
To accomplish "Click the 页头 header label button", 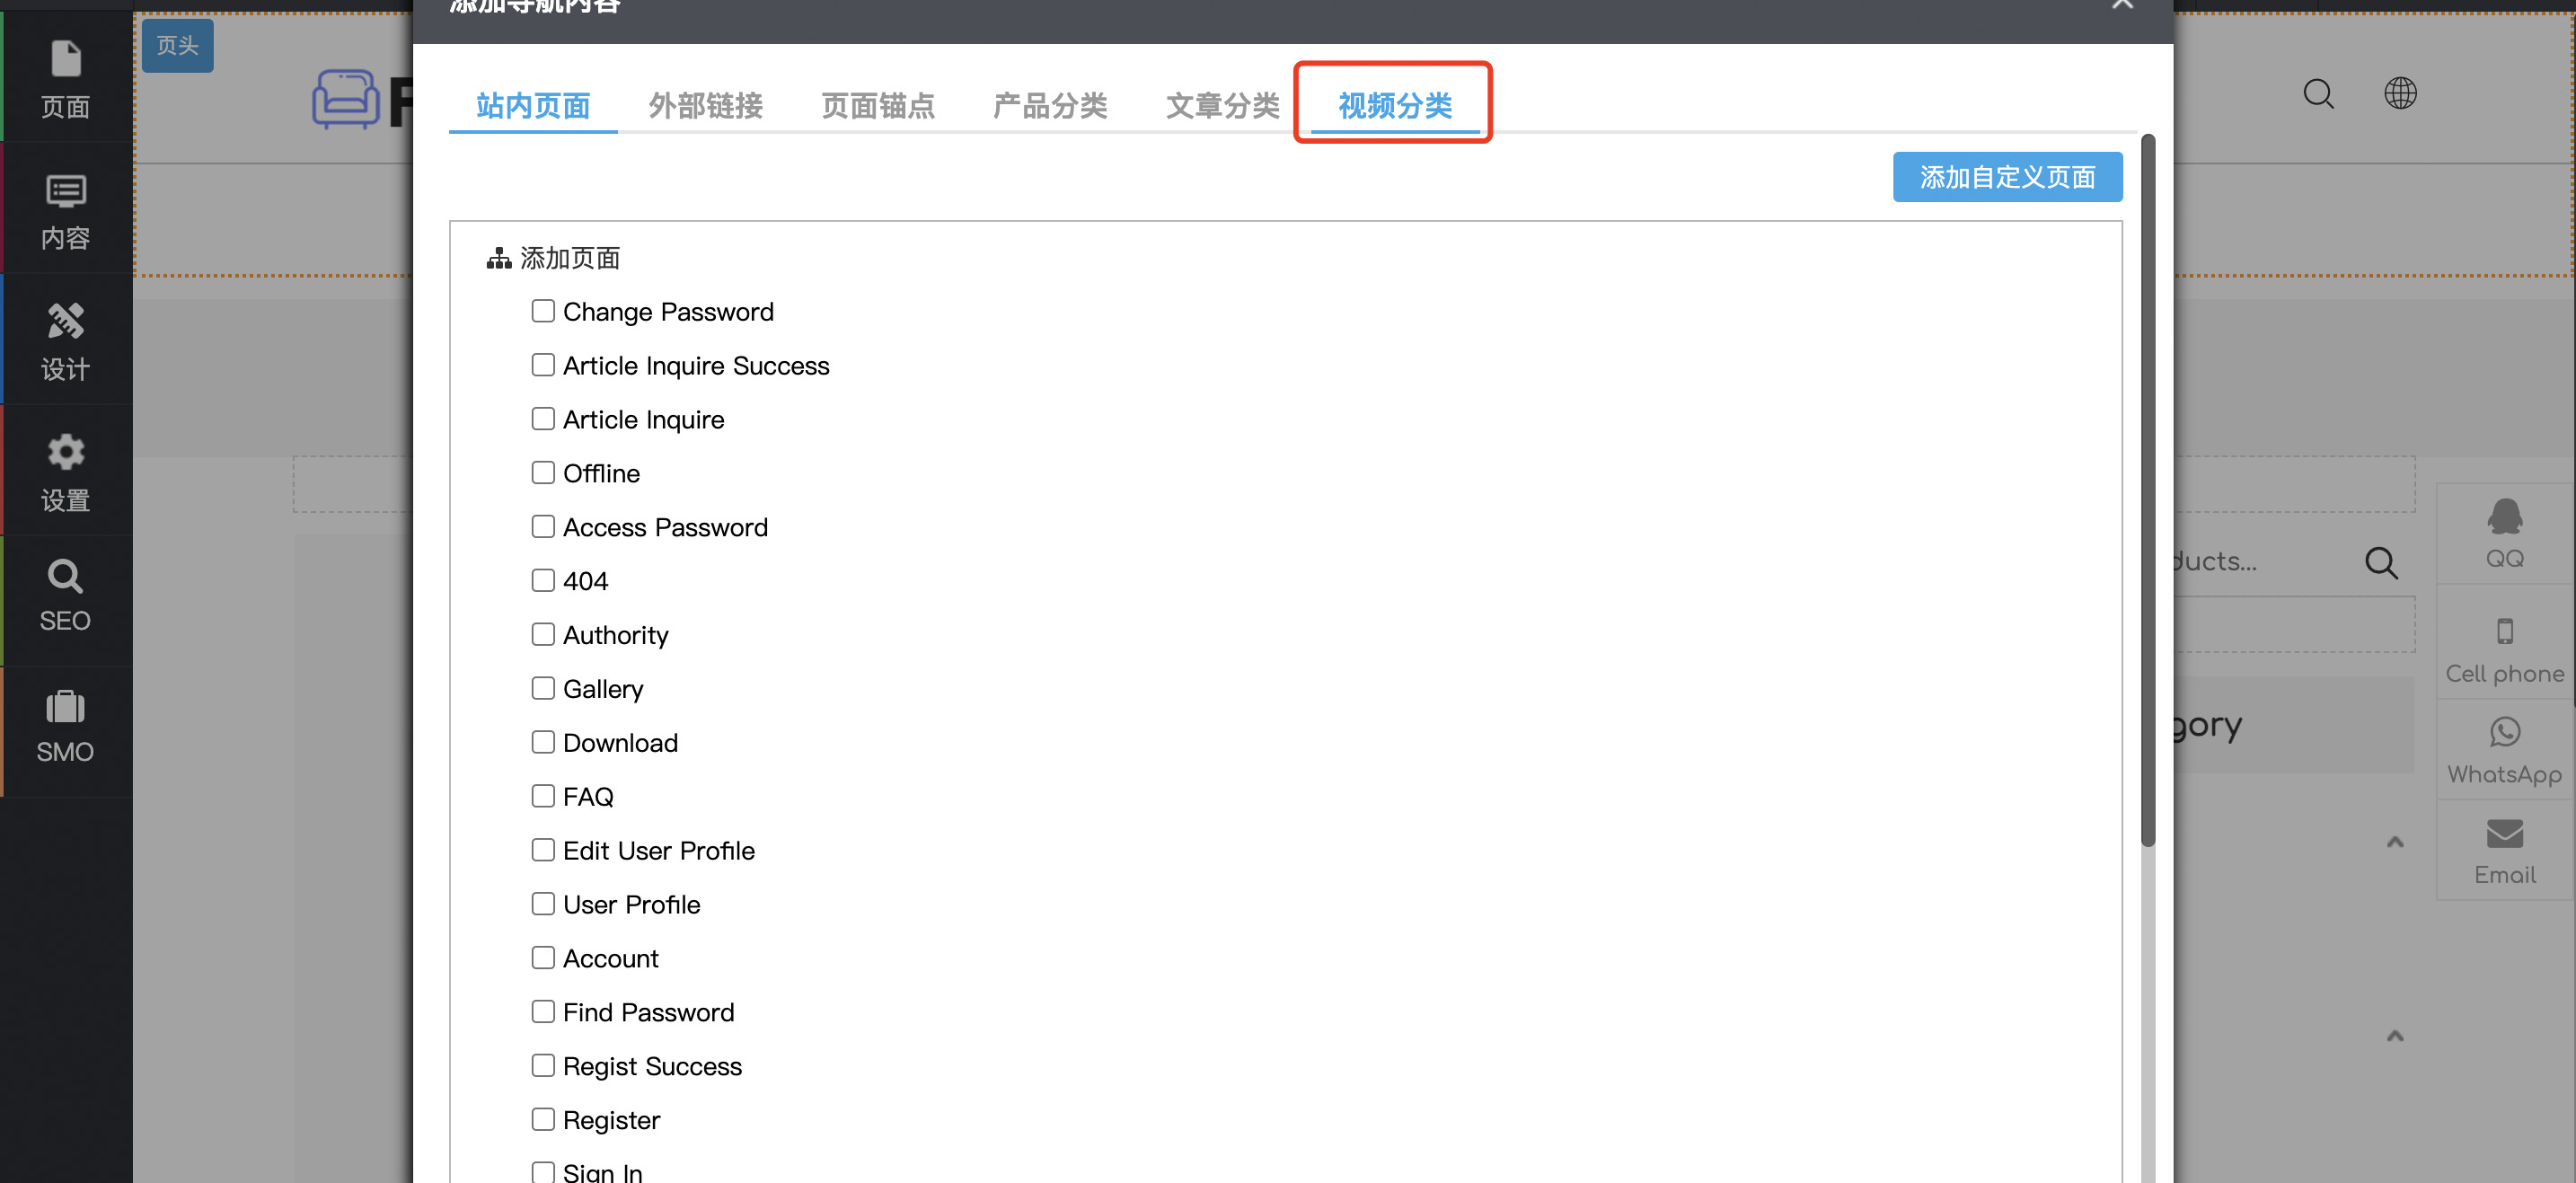I will pos(177,45).
